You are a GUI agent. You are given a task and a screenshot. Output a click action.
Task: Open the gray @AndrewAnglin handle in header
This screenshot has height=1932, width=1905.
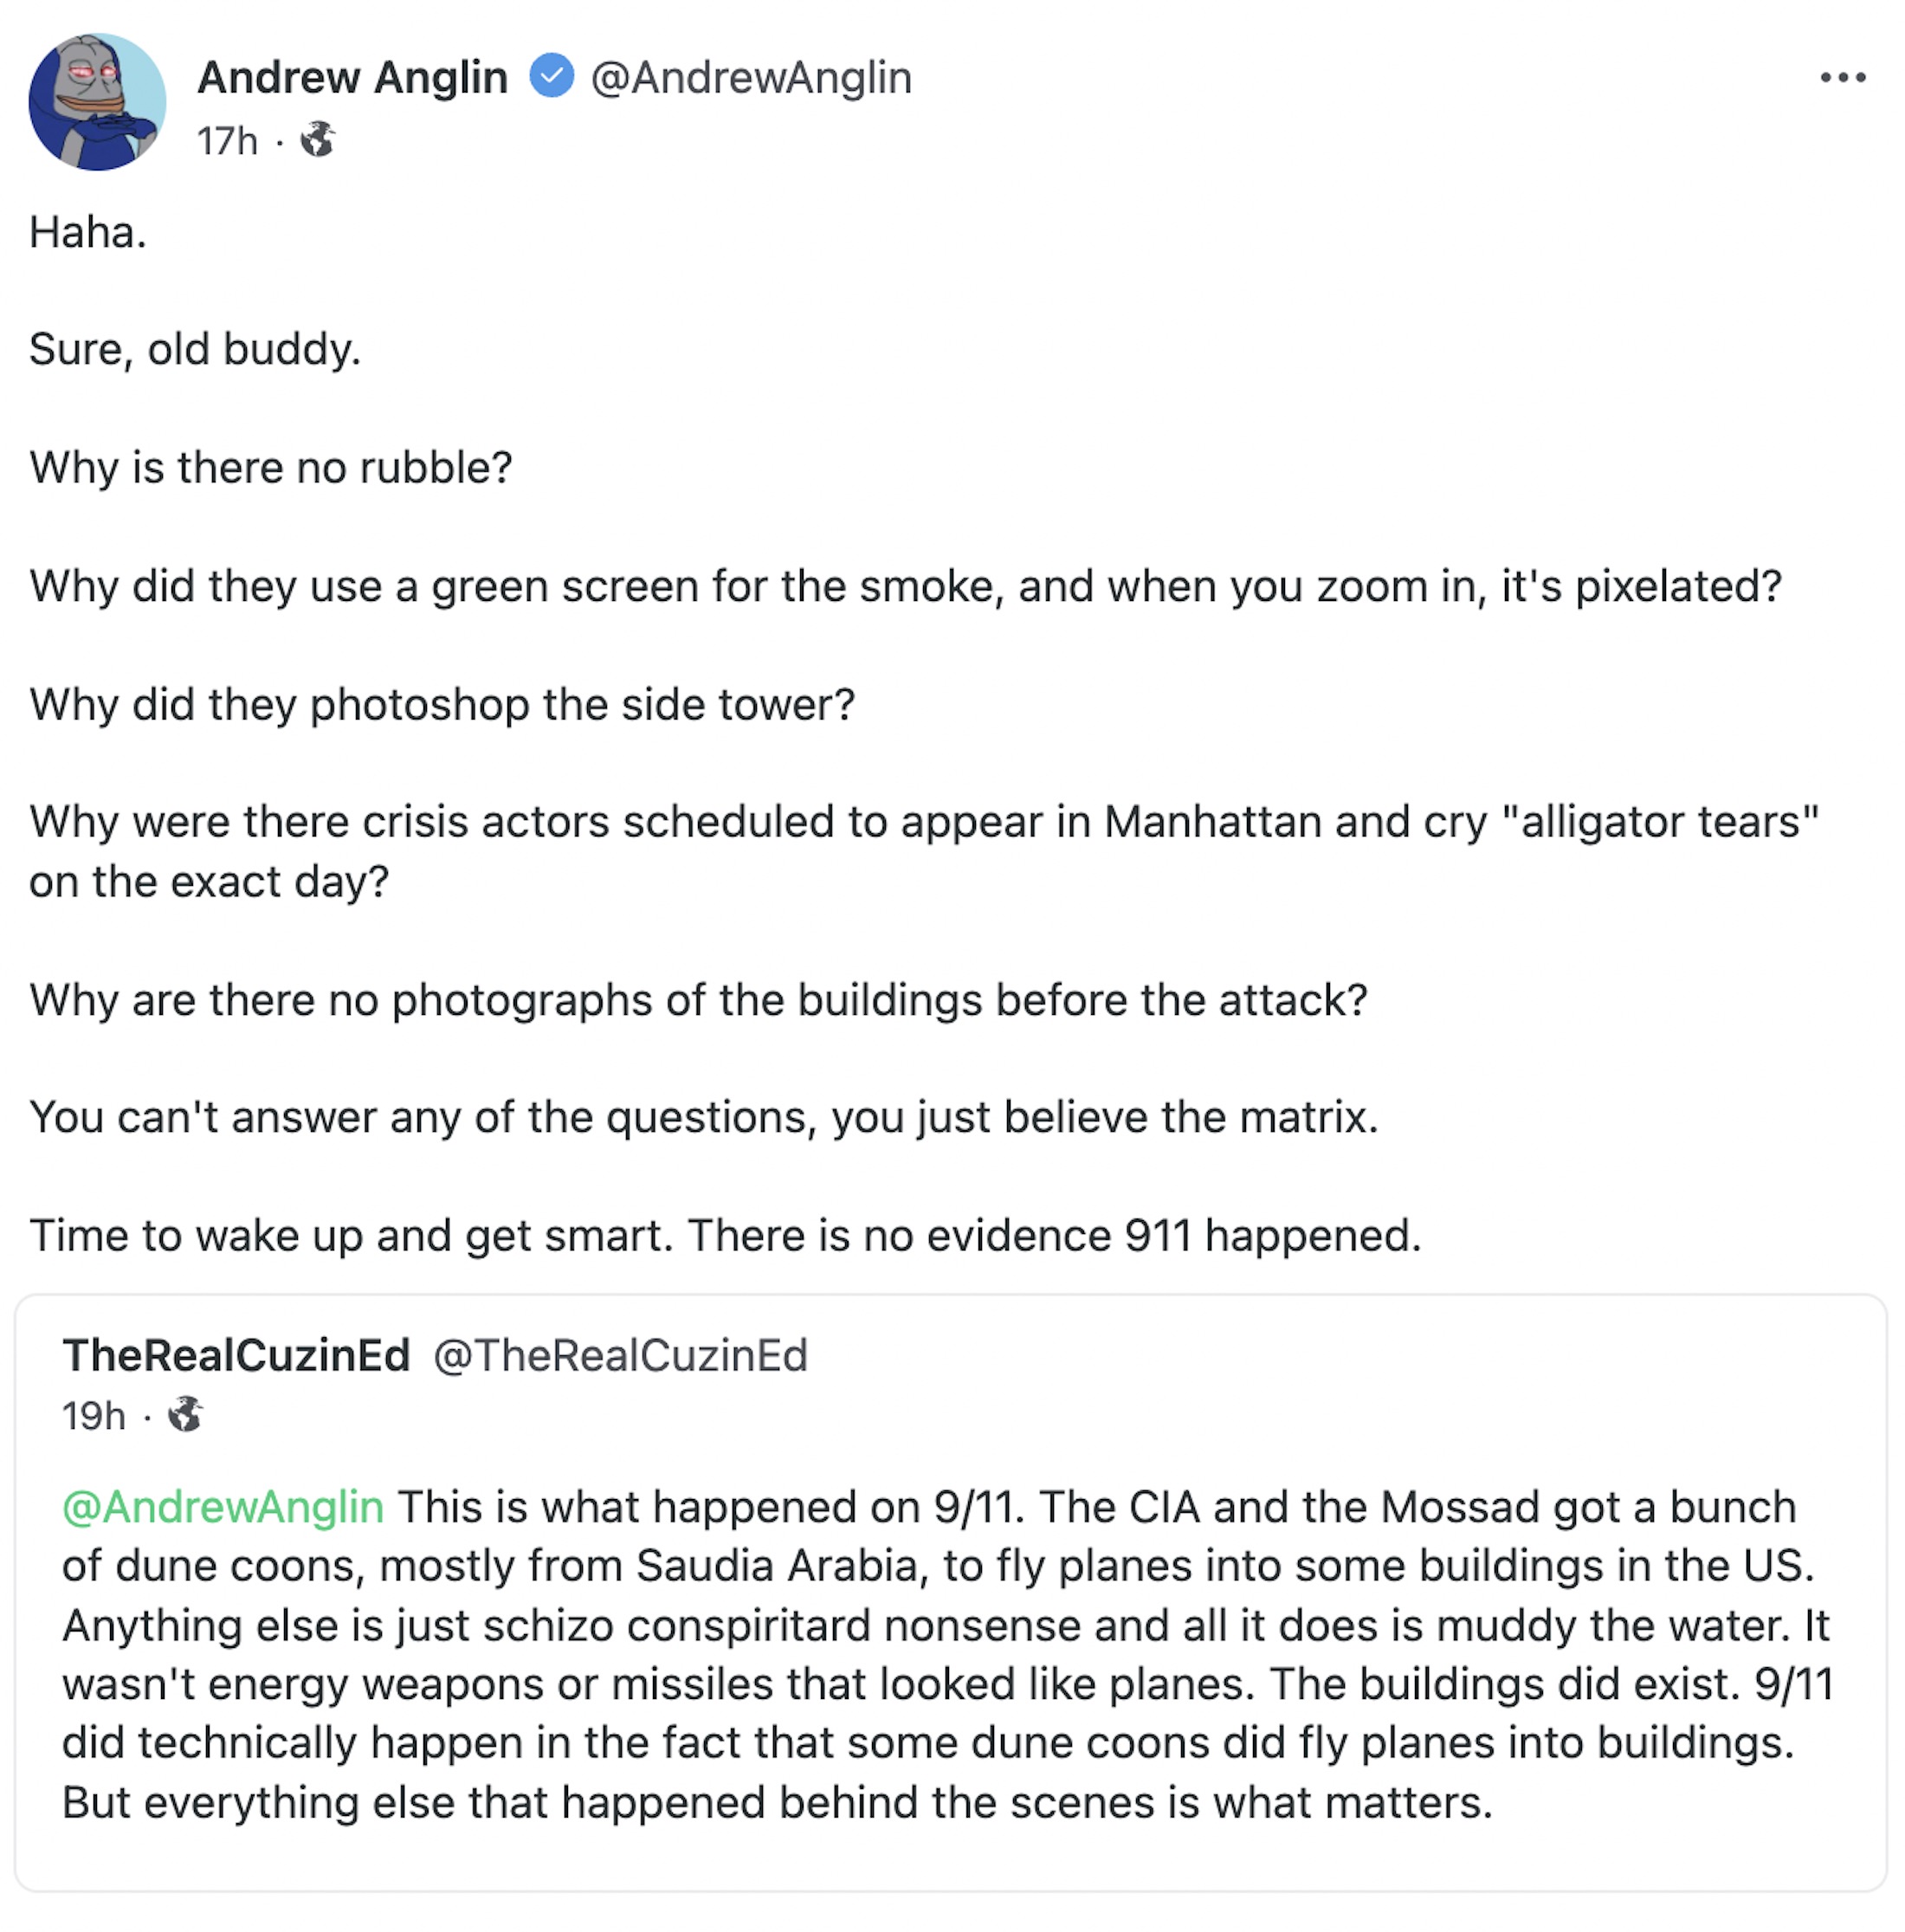751,78
